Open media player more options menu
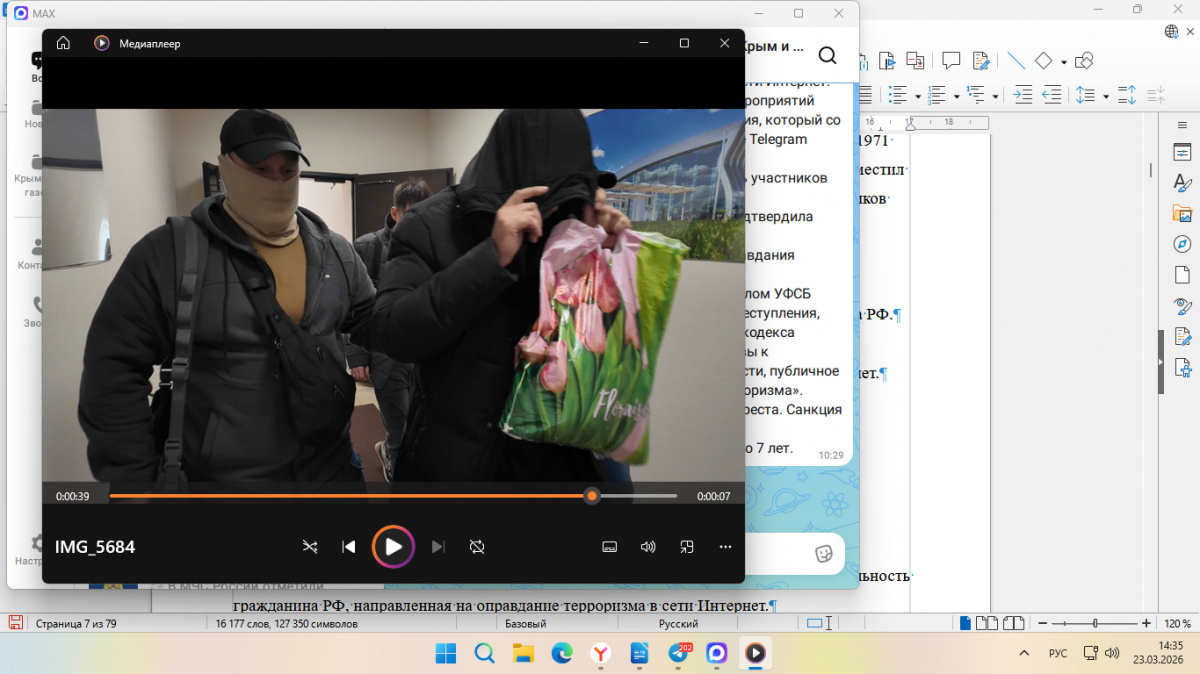The height and width of the screenshot is (674, 1200). click(726, 547)
